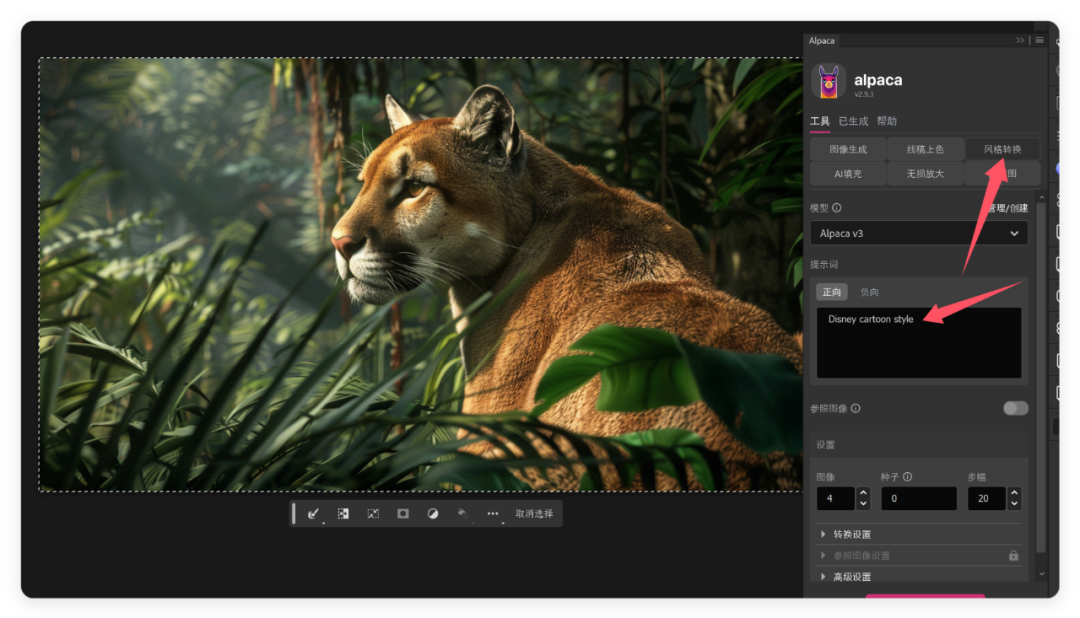The image size is (1080, 618).
Task: Open the three-dot more options icon
Action: 492,513
